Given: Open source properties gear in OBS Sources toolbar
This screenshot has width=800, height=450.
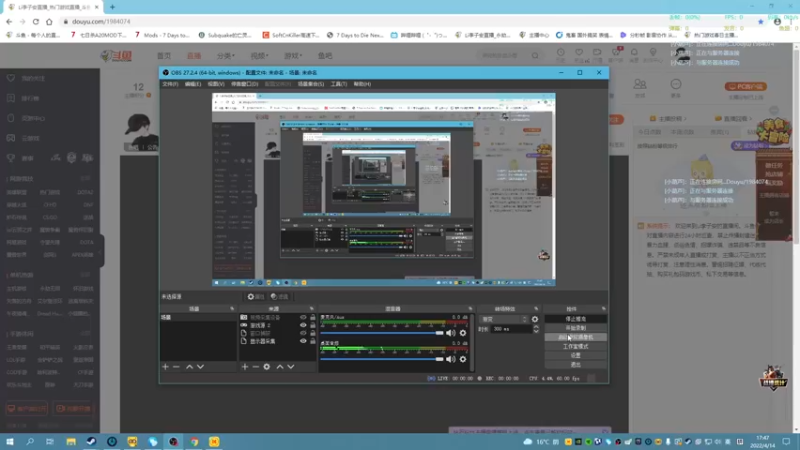Looking at the screenshot, I should point(267,367).
